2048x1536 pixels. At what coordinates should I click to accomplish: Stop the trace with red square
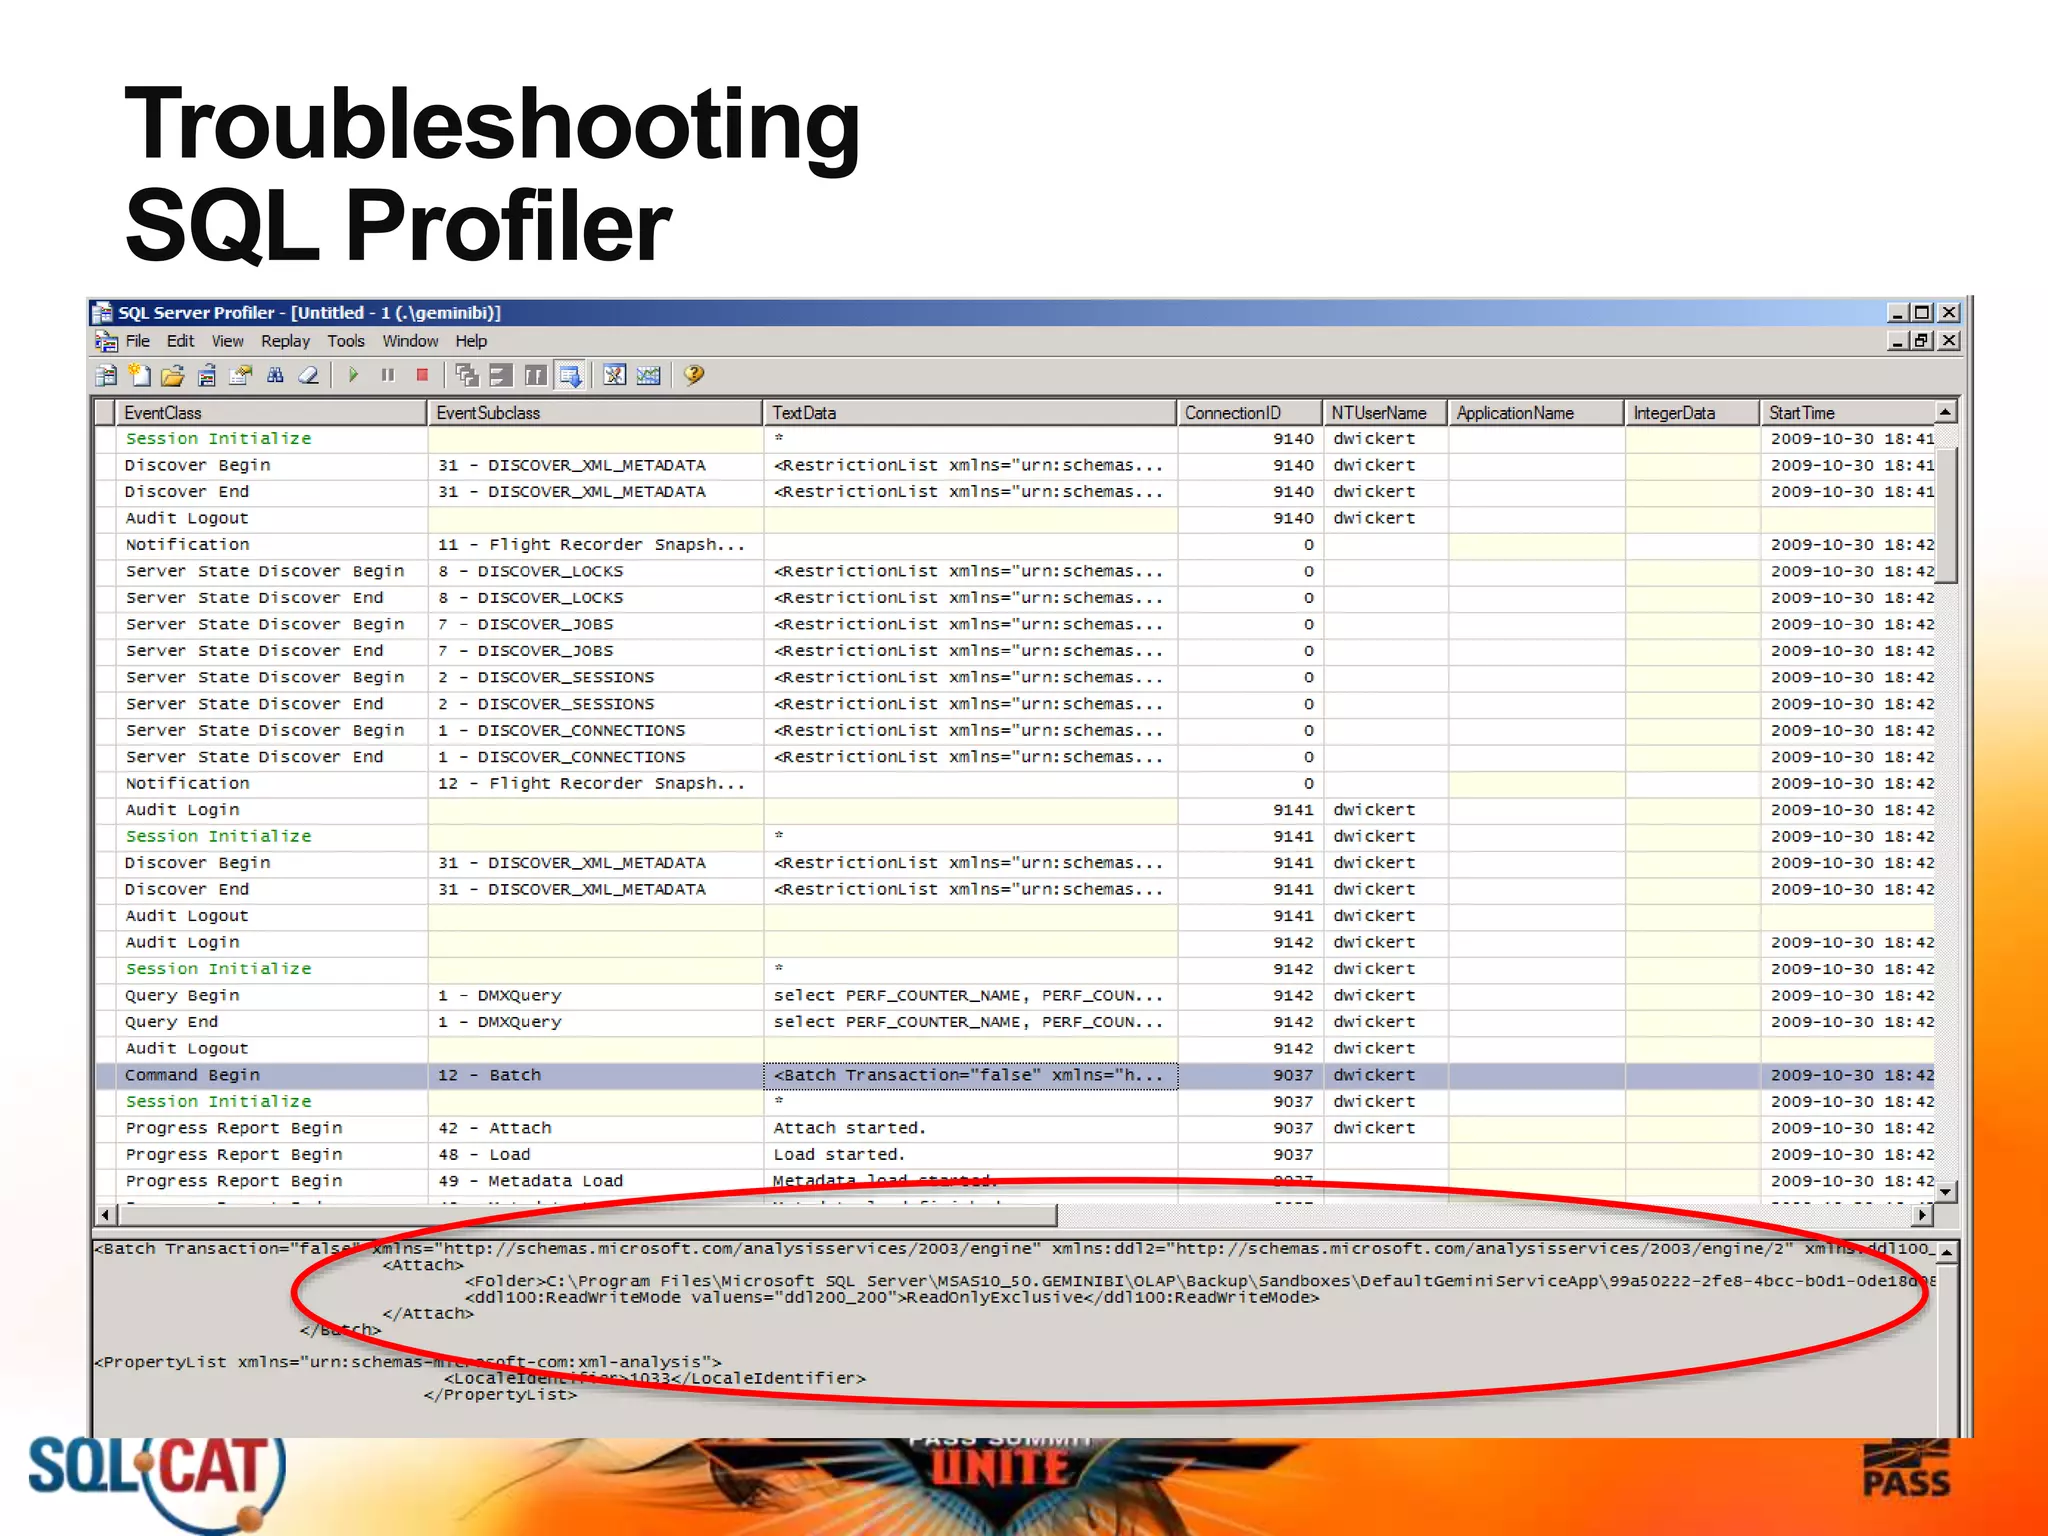[422, 376]
